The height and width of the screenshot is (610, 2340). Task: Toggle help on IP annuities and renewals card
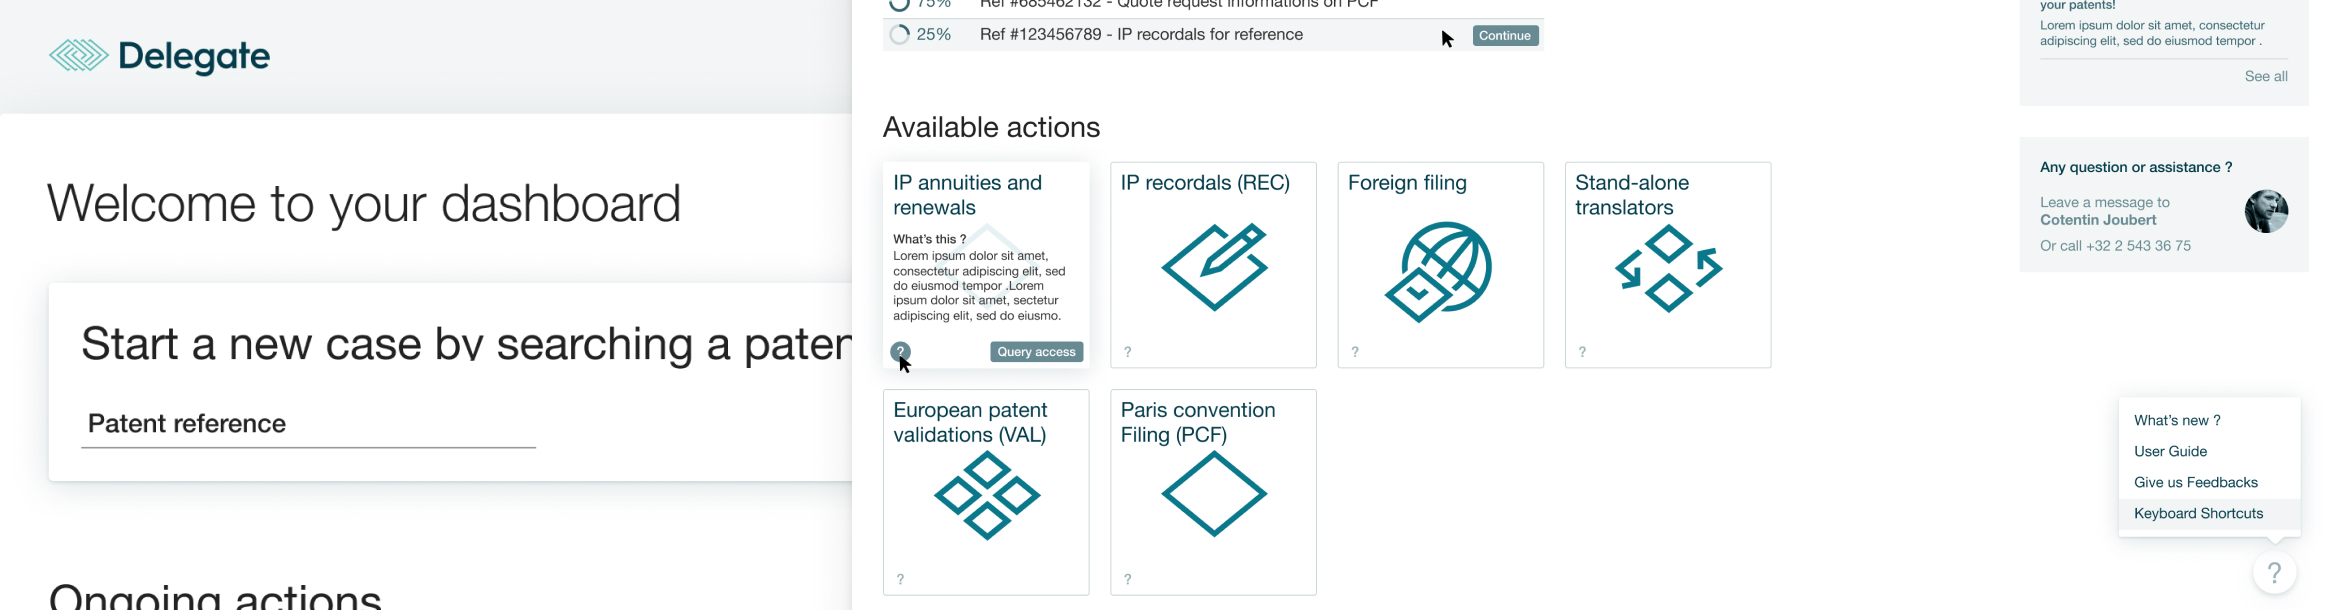pyautogui.click(x=900, y=352)
